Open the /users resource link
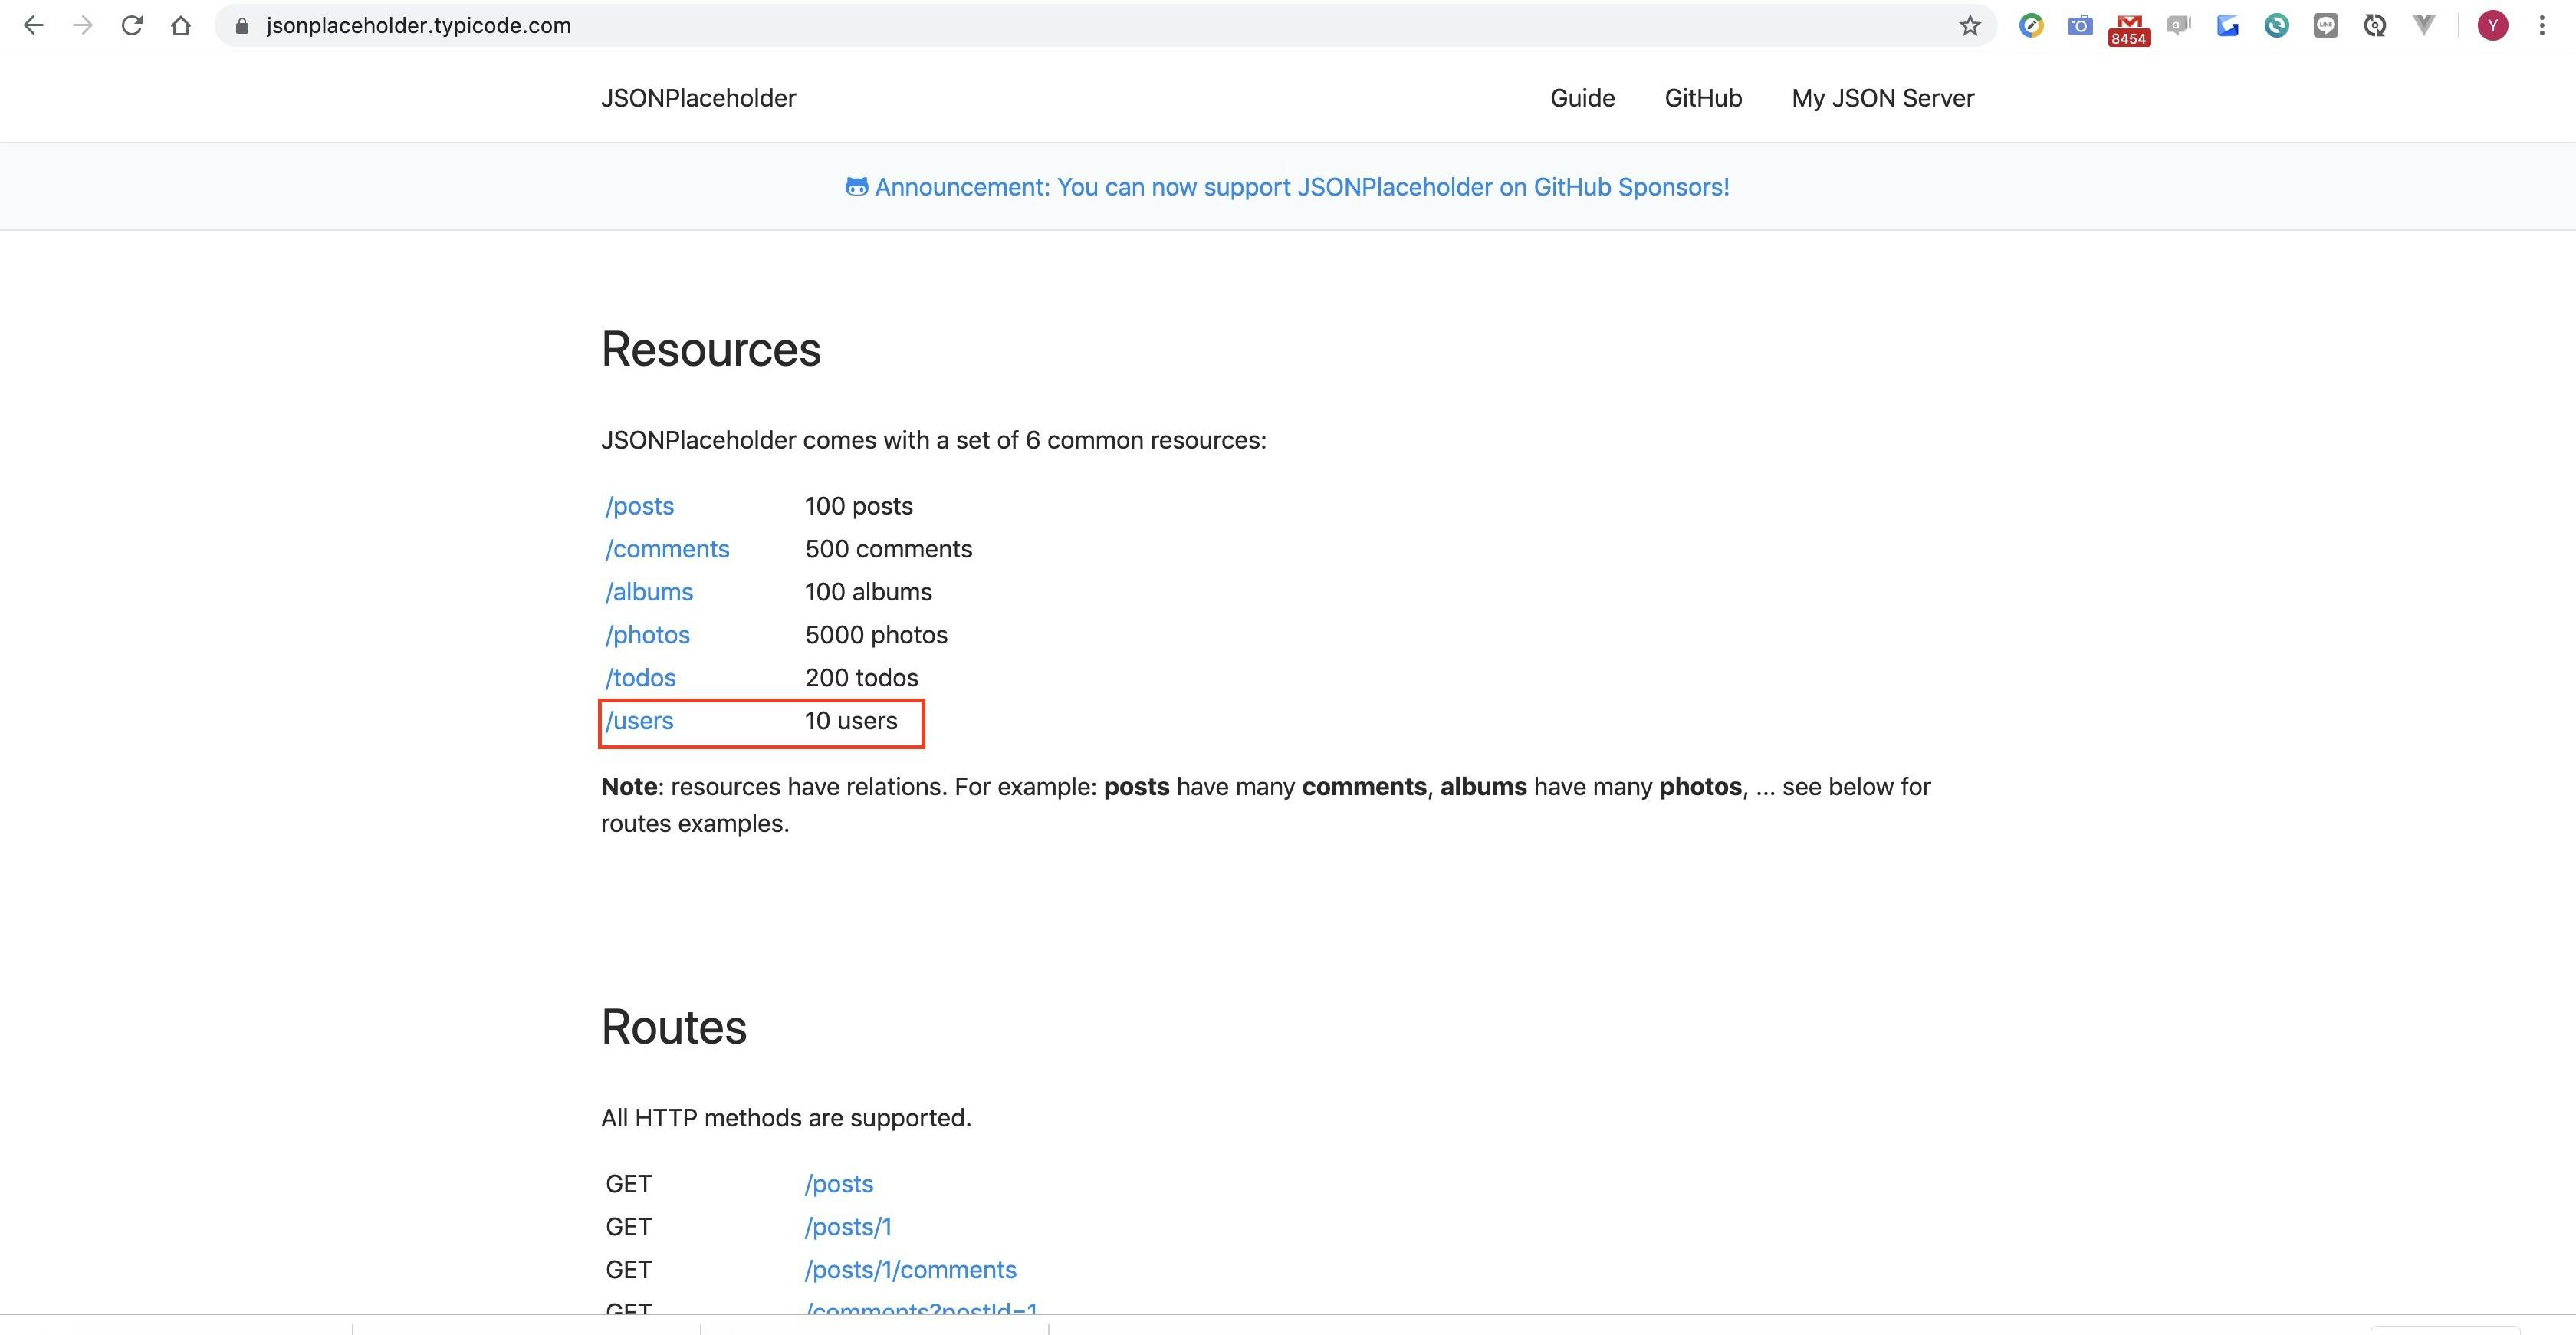 (x=639, y=721)
